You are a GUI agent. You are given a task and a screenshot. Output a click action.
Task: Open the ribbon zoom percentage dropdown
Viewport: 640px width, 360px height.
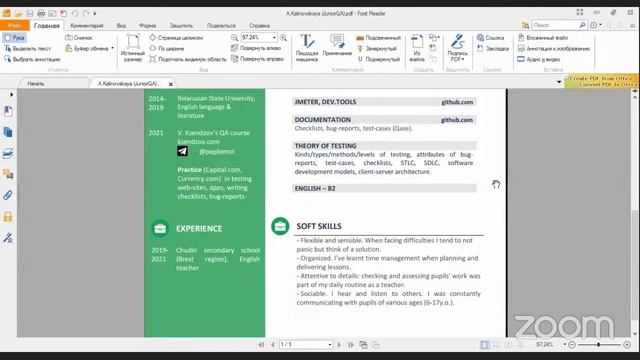pos(274,38)
